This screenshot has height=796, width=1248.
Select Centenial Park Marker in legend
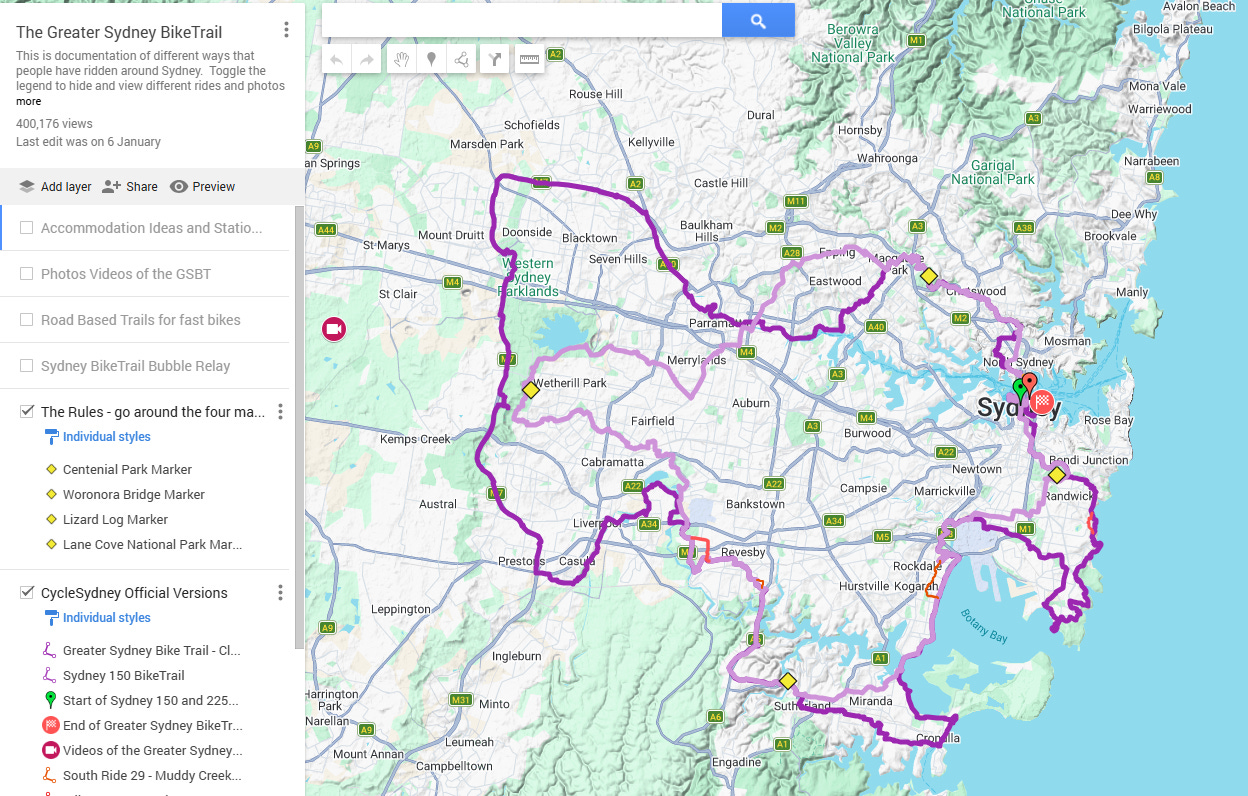(x=127, y=469)
